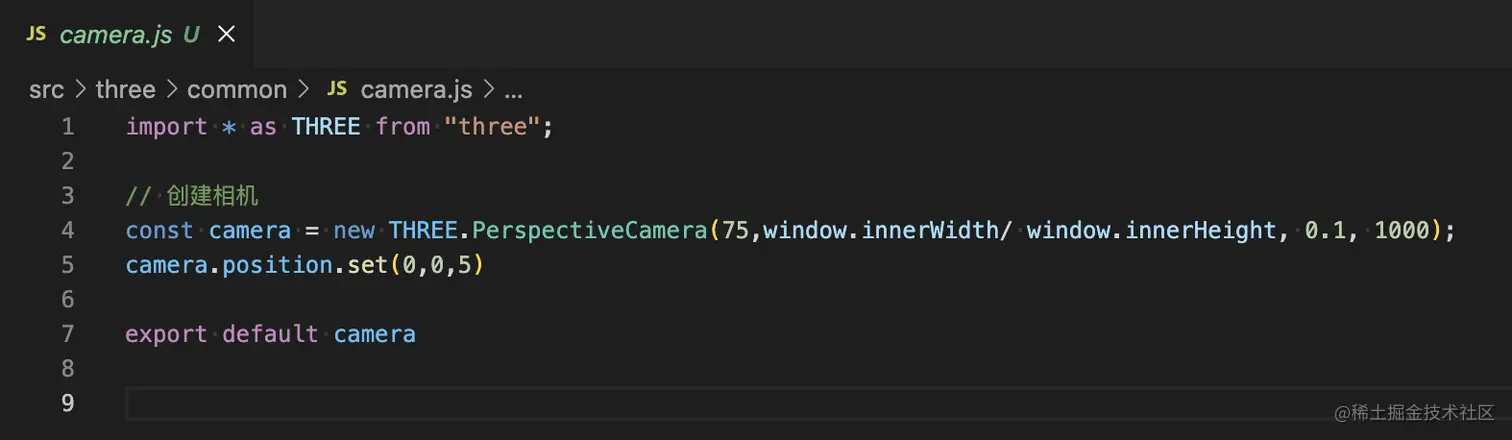Click camera.js in the breadcrumb path
The width and height of the screenshot is (1512, 440).
[416, 90]
